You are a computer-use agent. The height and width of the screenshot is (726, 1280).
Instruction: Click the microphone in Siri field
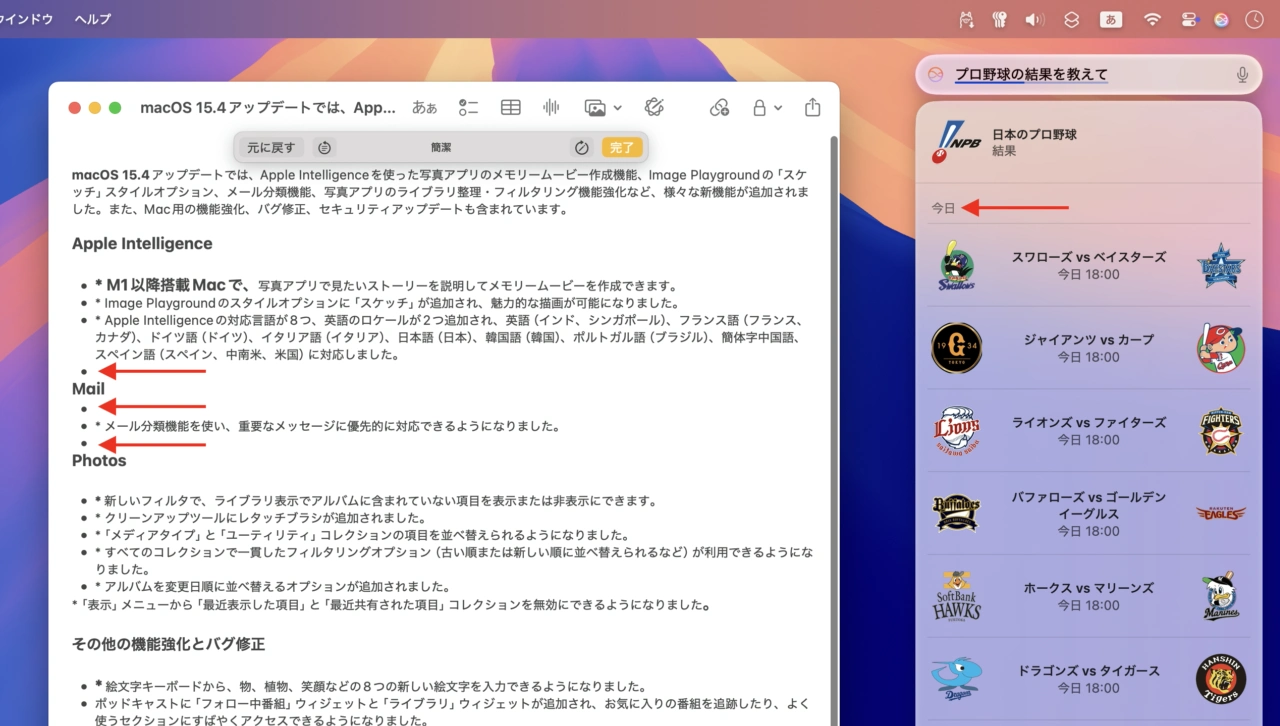[1242, 75]
